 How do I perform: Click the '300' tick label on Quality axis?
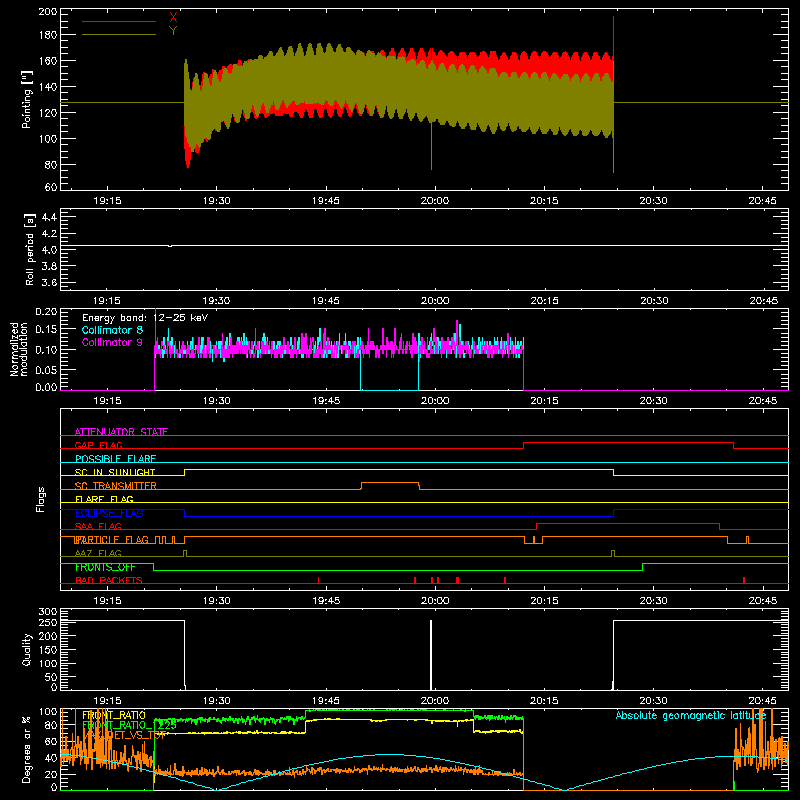point(48,612)
